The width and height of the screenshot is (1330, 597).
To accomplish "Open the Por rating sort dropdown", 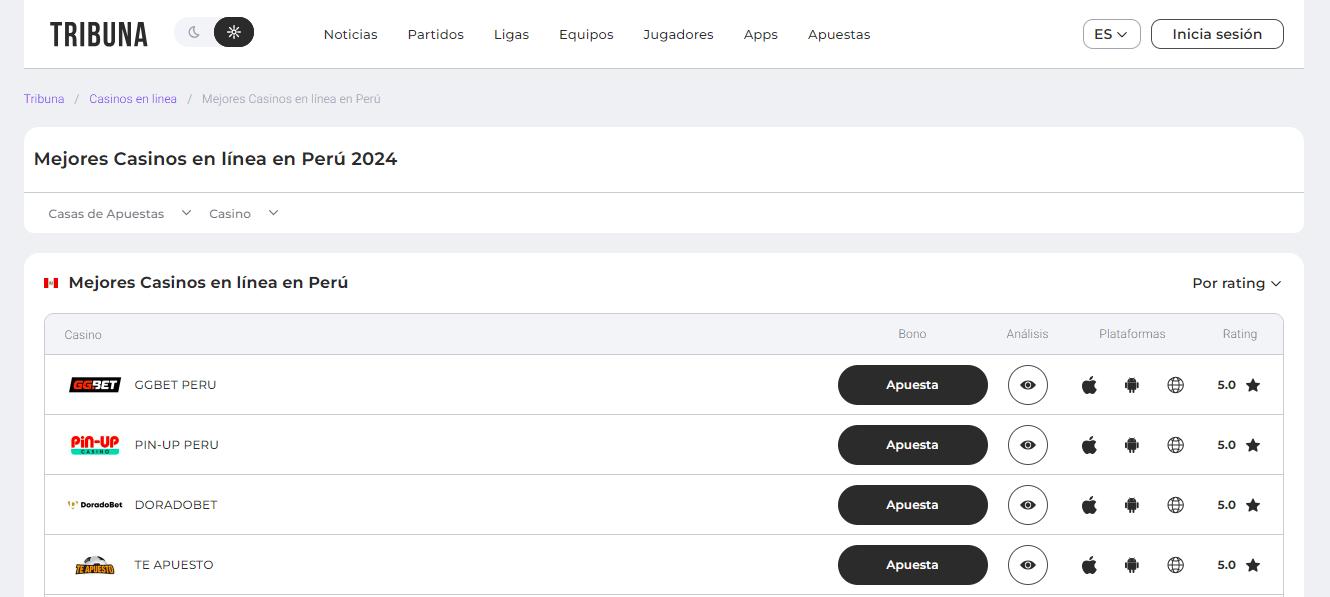I will 1236,283.
